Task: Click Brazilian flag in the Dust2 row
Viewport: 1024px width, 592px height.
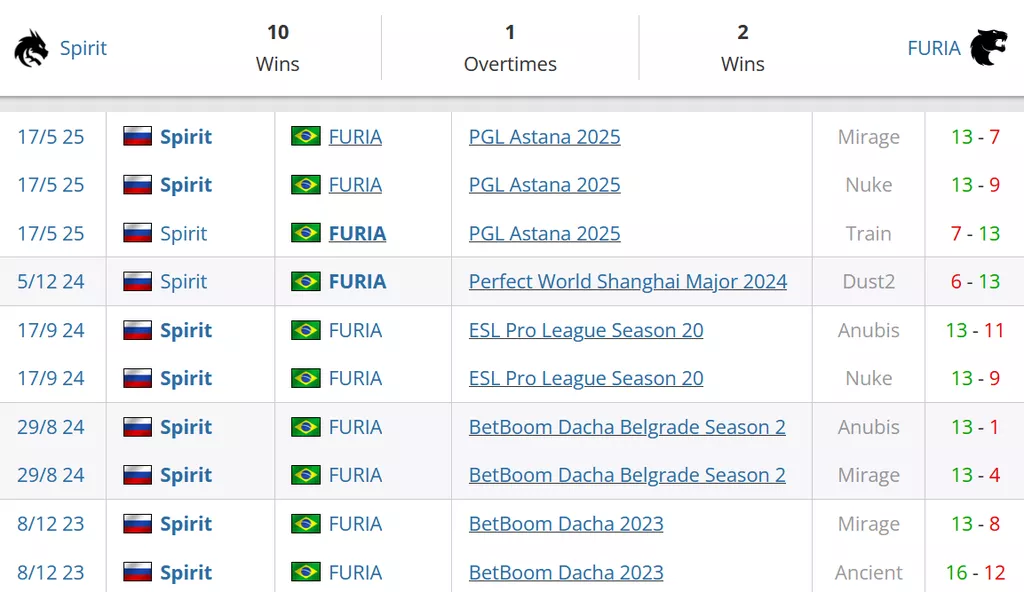Action: [306, 282]
